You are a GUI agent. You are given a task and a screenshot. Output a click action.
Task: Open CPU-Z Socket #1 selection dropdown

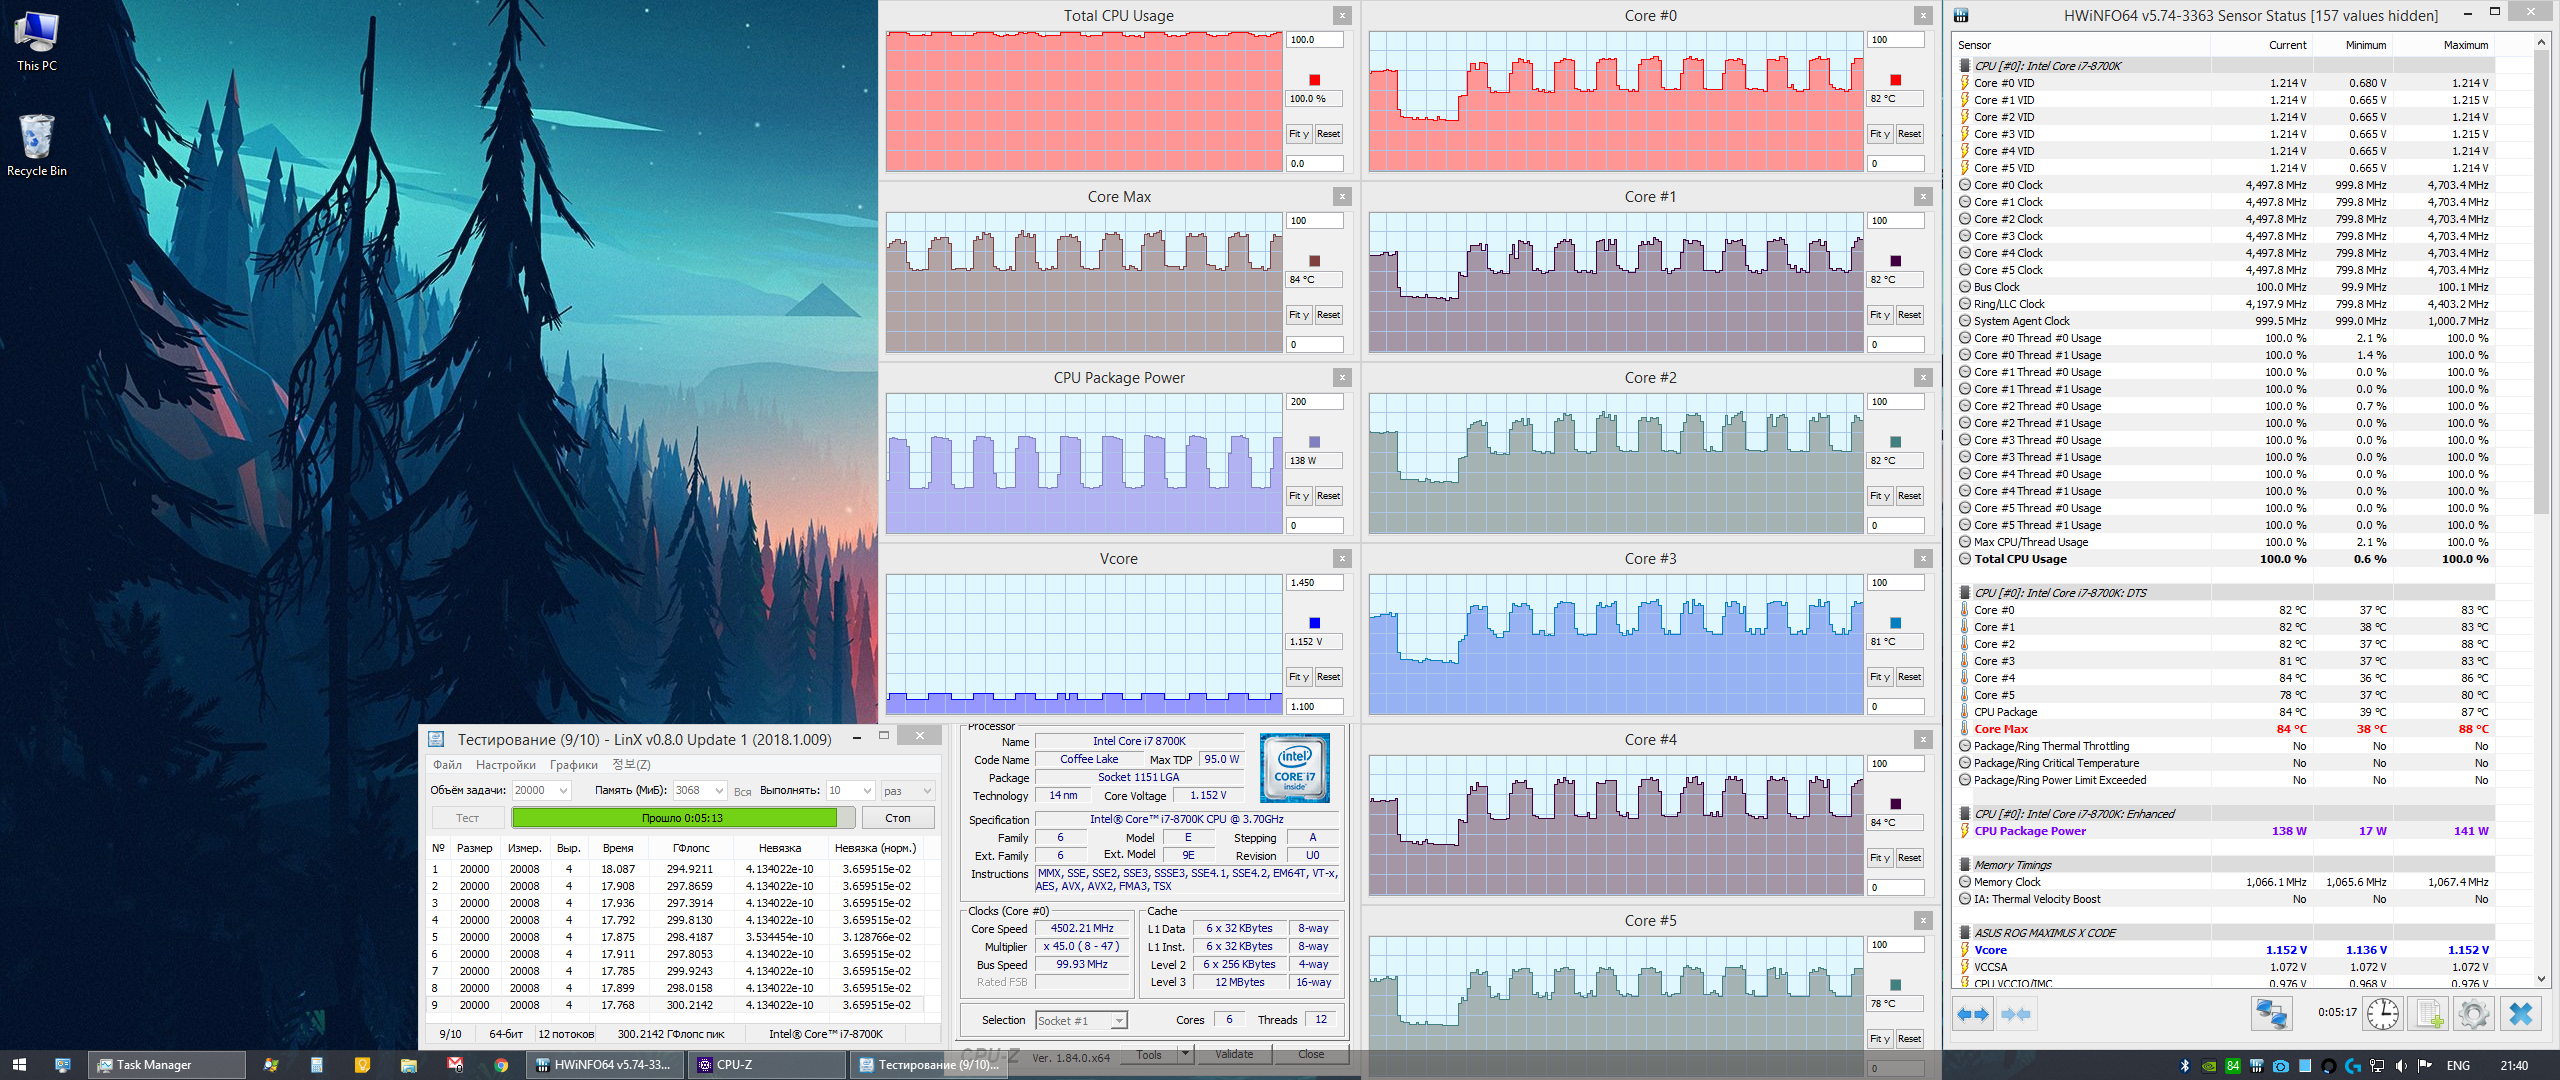1119,1021
